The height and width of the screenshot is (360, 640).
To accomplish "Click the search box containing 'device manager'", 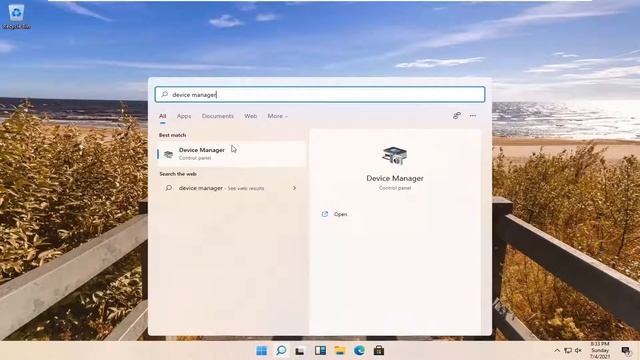I will (320, 94).
